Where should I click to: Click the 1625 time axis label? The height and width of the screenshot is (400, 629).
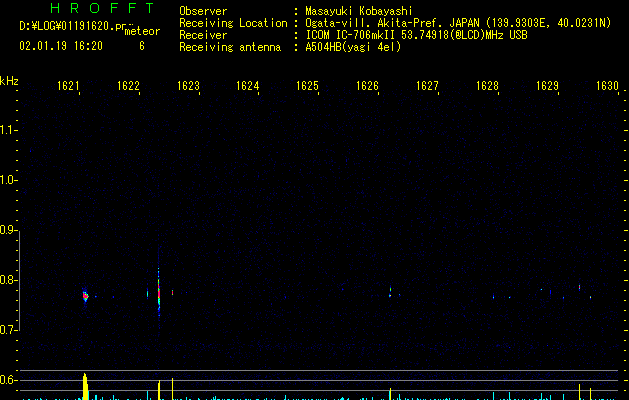coord(307,86)
